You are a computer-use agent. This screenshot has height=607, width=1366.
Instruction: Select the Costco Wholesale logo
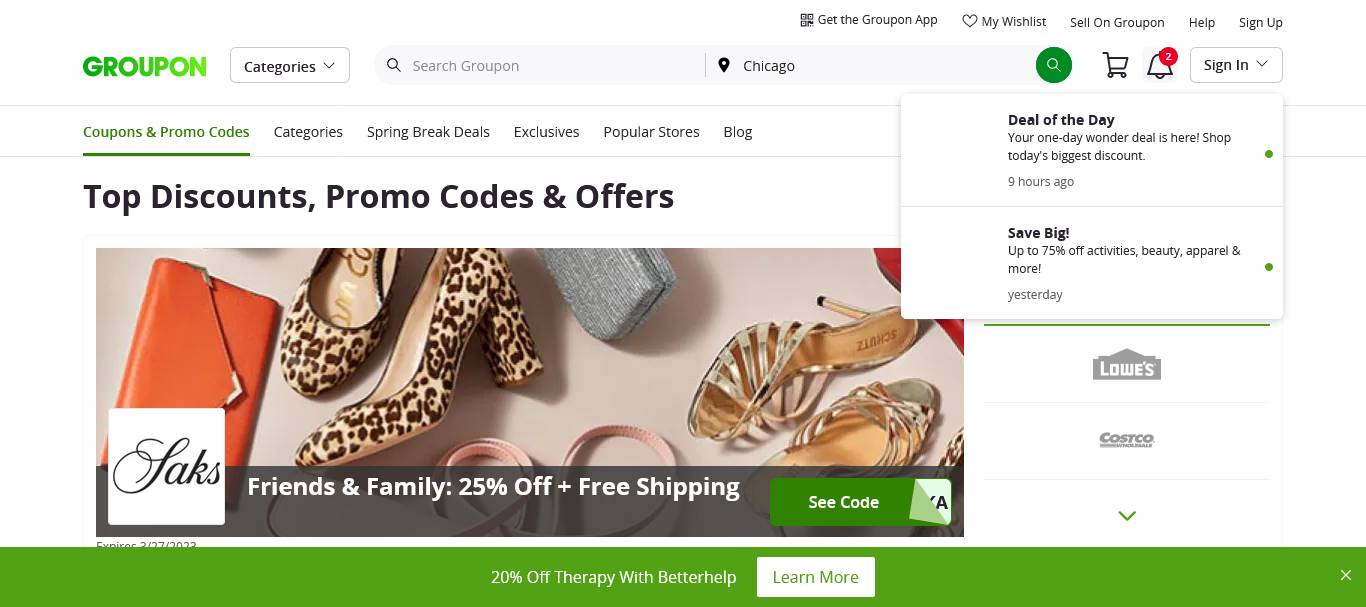tap(1127, 440)
